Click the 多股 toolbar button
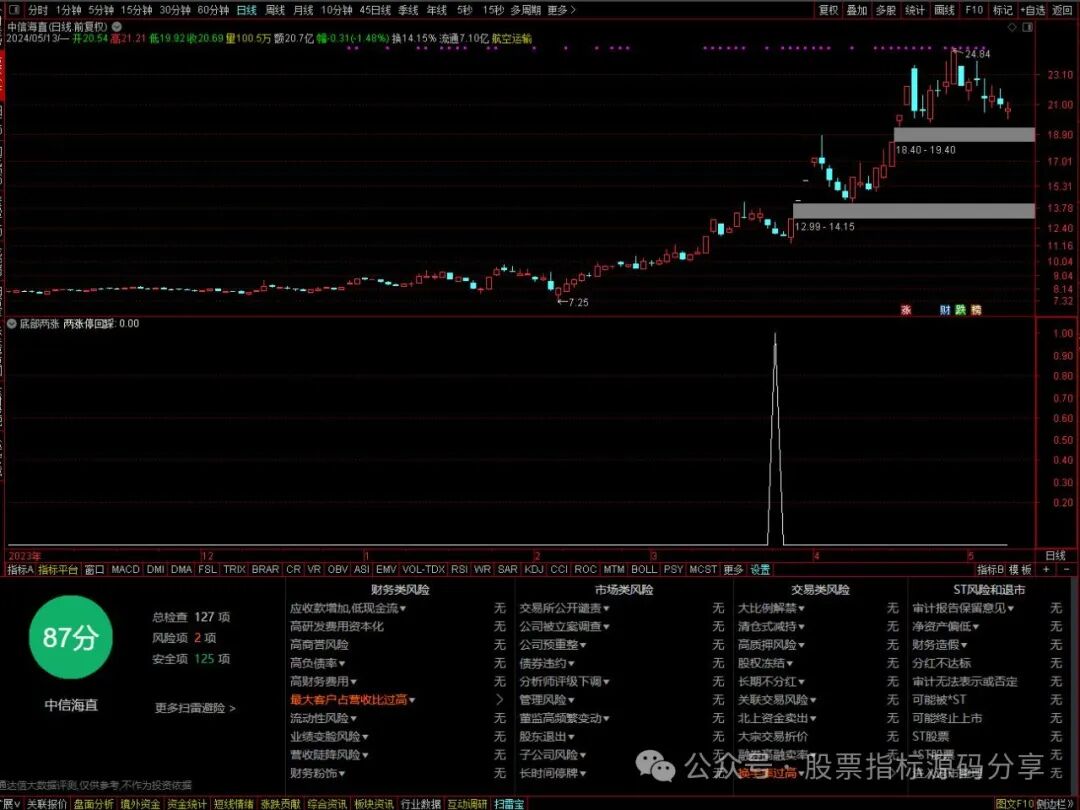This screenshot has height=810, width=1080. click(x=886, y=10)
